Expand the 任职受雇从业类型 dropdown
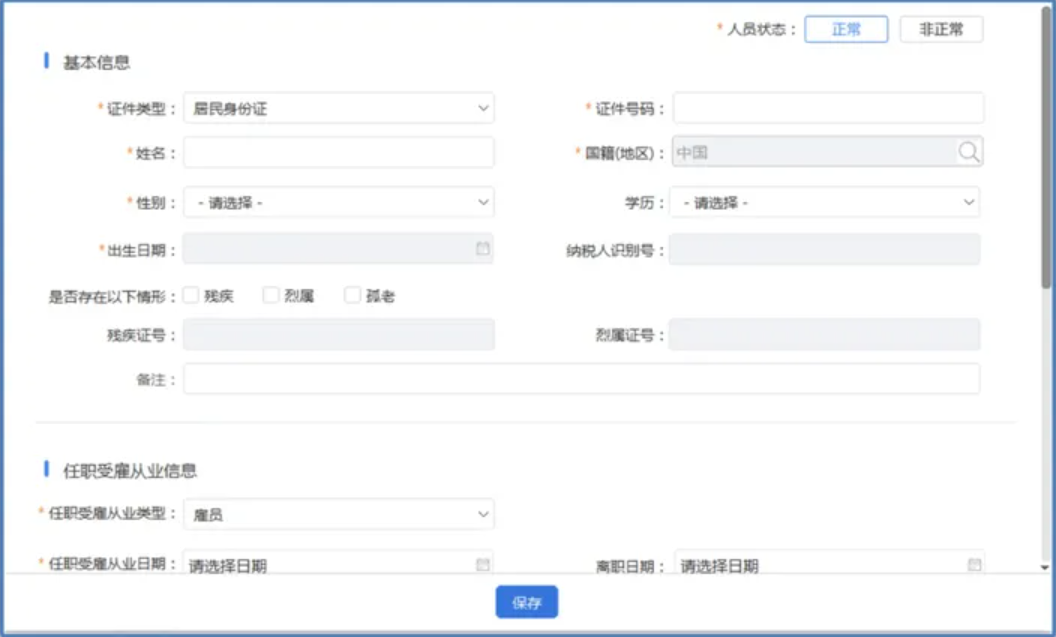Viewport: 1056px width, 637px height. pyautogui.click(x=338, y=514)
